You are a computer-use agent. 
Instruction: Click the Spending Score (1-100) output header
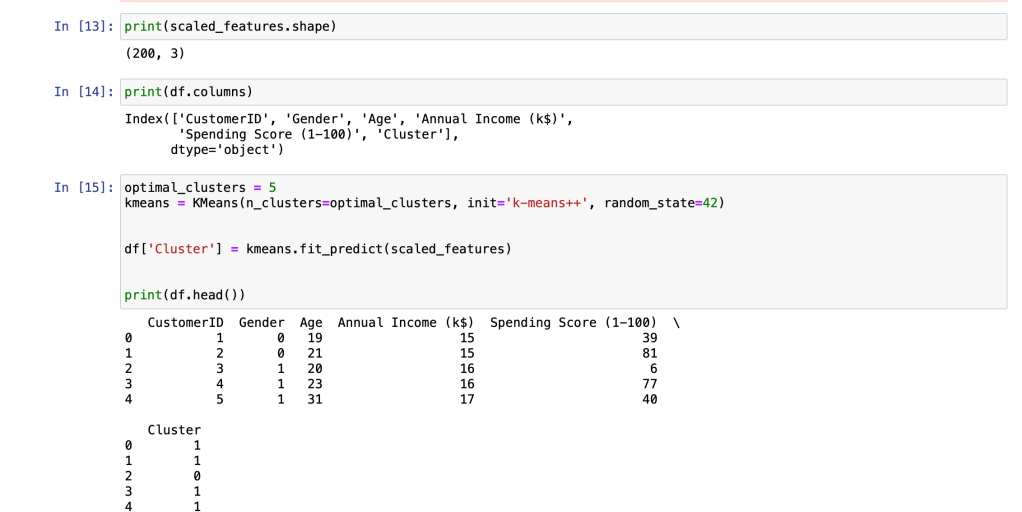pos(573,323)
